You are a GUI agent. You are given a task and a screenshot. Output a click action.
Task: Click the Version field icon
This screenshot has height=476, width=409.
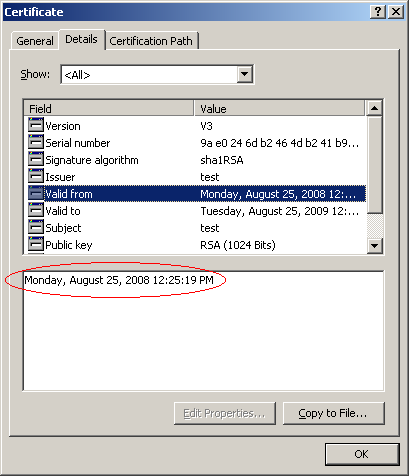[x=36, y=125]
